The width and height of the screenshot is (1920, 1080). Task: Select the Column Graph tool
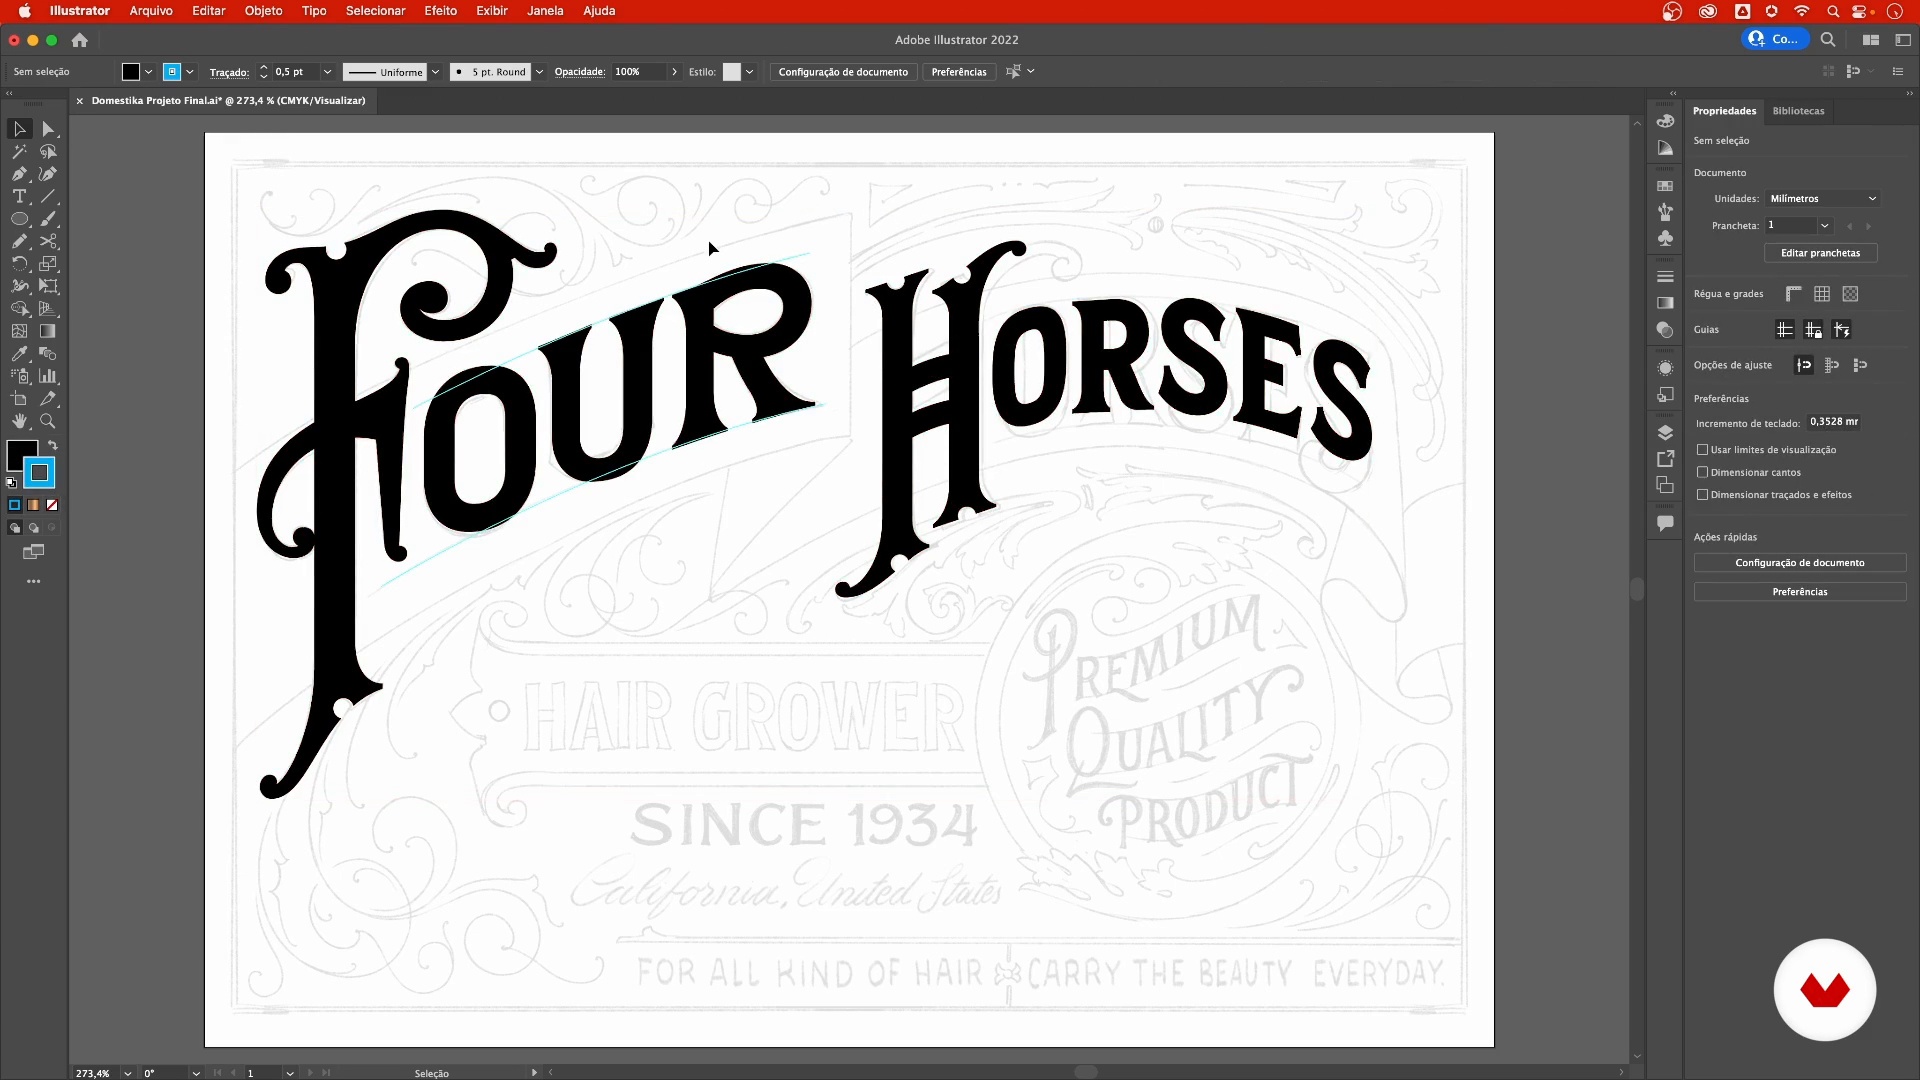tap(48, 376)
